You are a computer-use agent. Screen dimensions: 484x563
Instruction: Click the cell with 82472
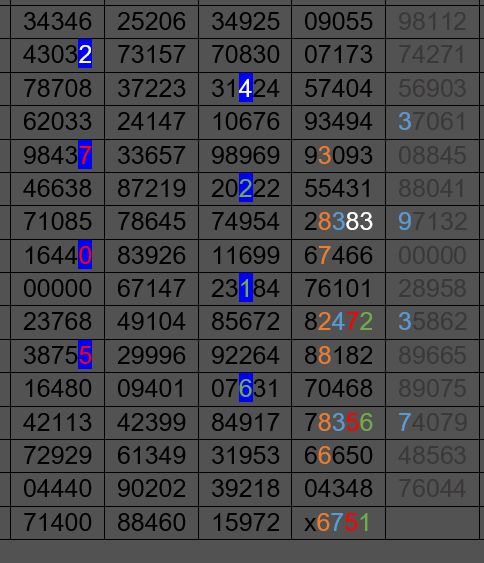339,321
